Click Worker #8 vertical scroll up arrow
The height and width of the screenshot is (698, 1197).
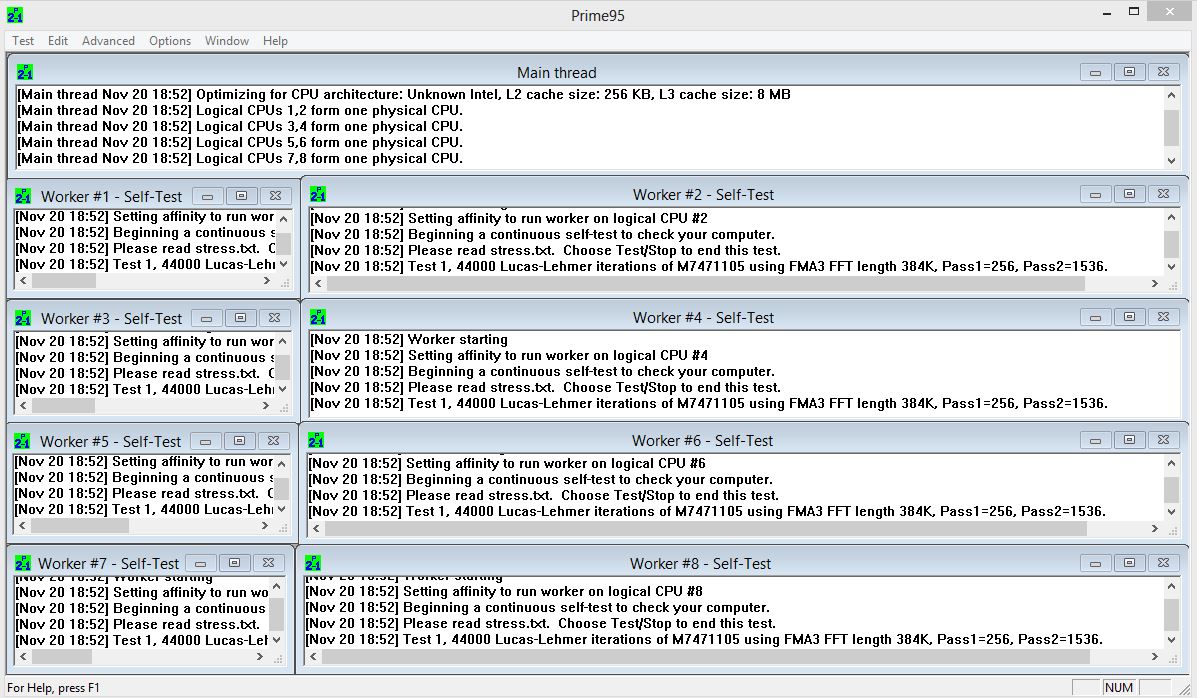coord(1171,587)
